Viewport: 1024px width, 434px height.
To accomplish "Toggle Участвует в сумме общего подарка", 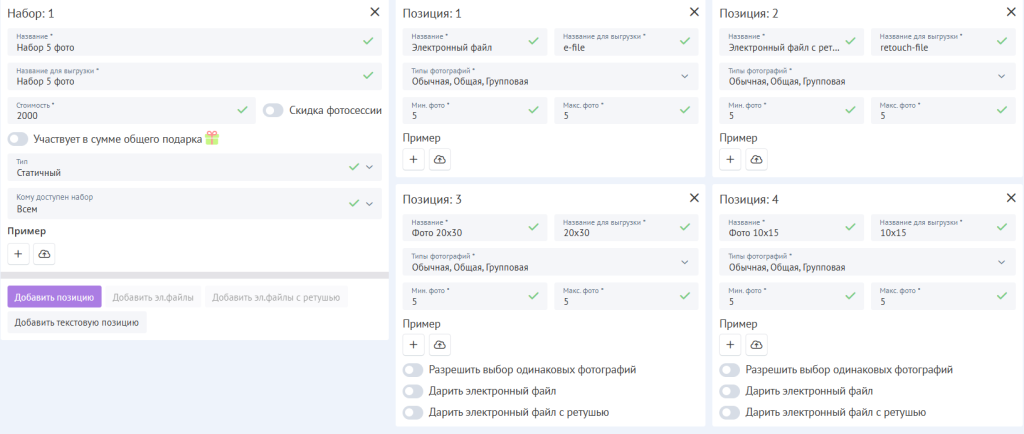I will coord(18,139).
